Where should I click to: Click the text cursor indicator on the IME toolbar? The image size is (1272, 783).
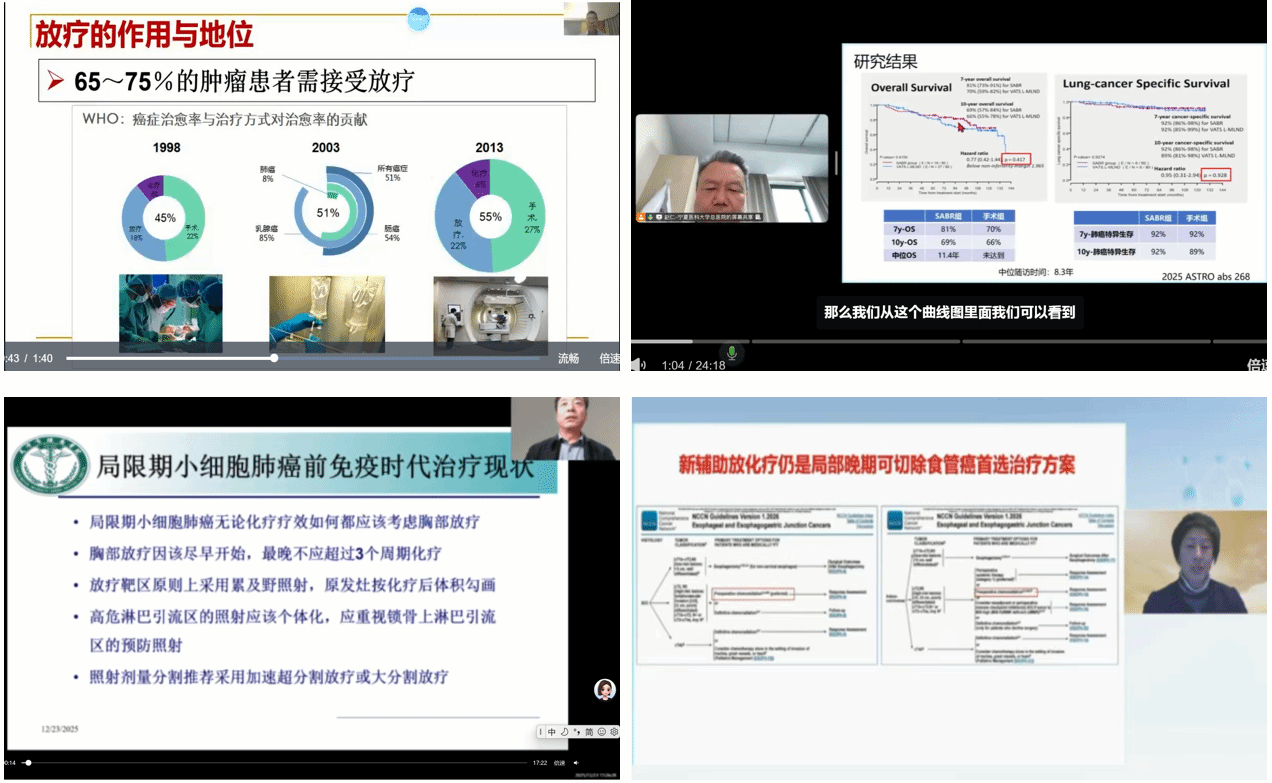tap(541, 731)
